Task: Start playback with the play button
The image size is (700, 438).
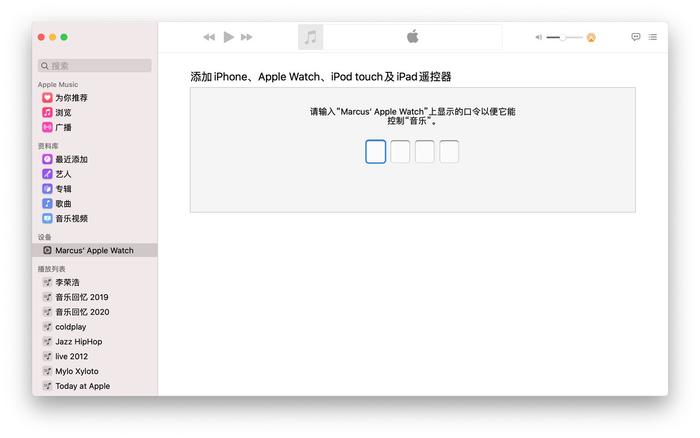Action: 229,37
